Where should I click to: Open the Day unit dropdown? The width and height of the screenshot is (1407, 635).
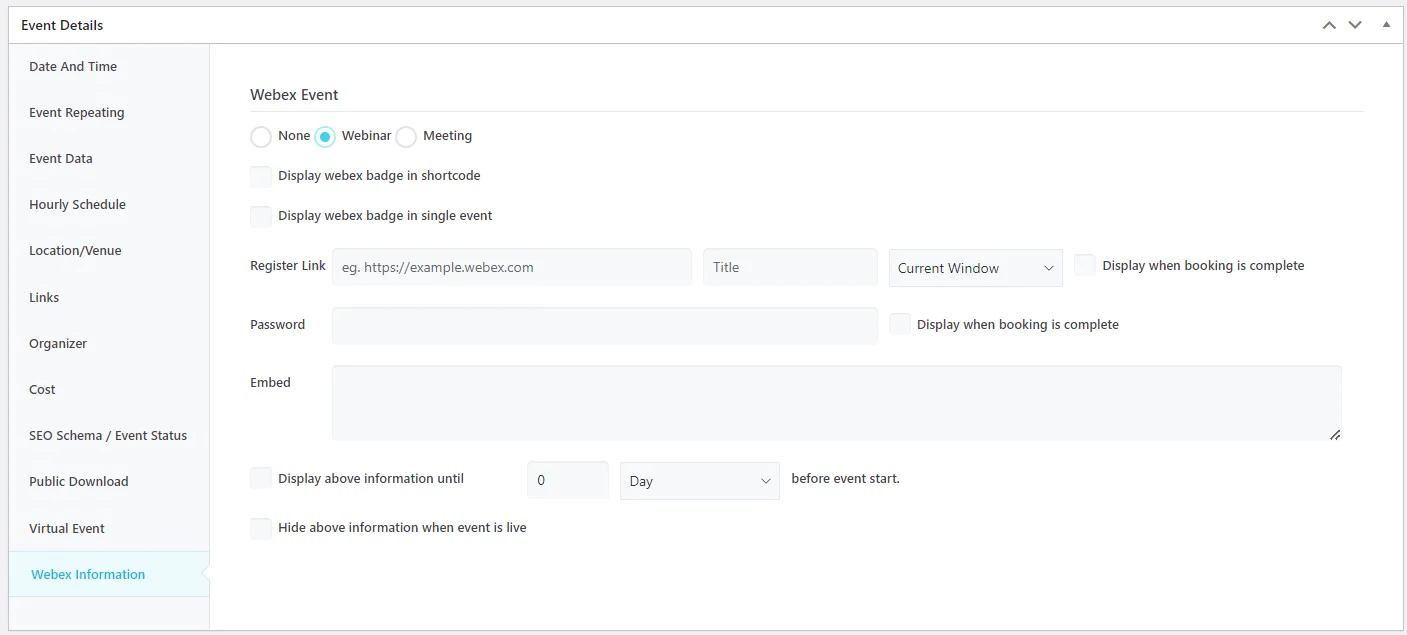[699, 481]
